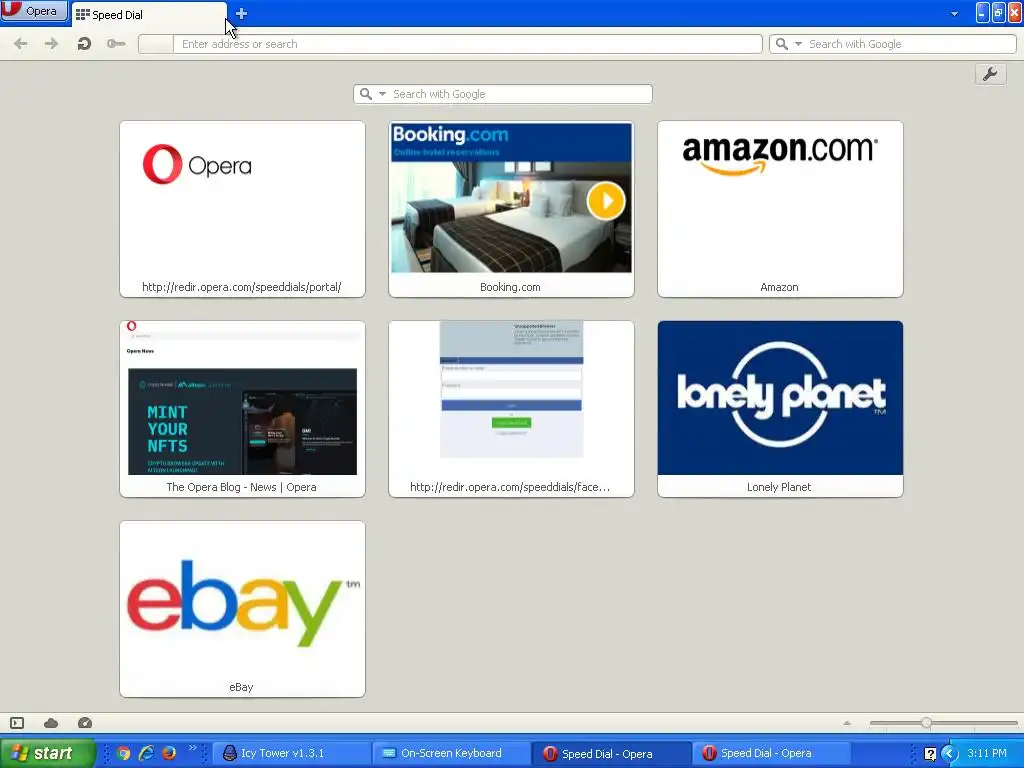Expand quick launch overflow chevron
Image resolution: width=1024 pixels, height=768 pixels.
(x=193, y=748)
